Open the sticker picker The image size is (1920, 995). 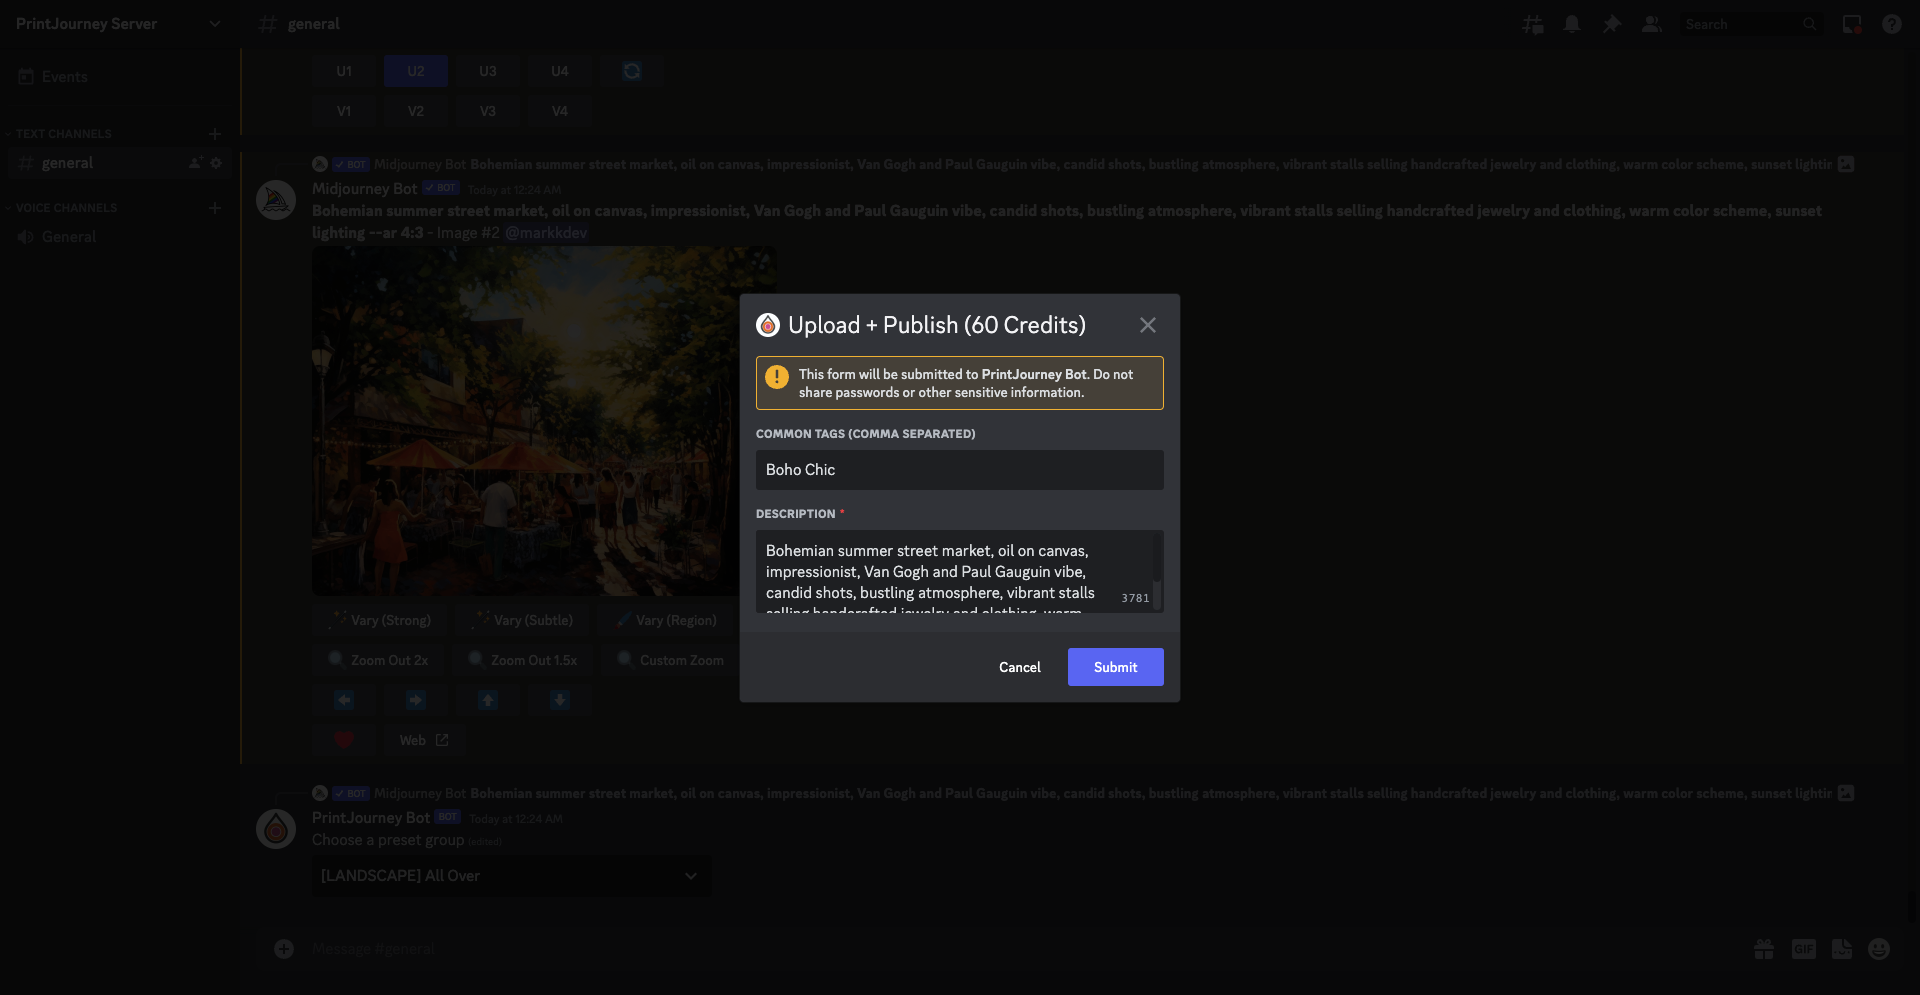coord(1841,949)
